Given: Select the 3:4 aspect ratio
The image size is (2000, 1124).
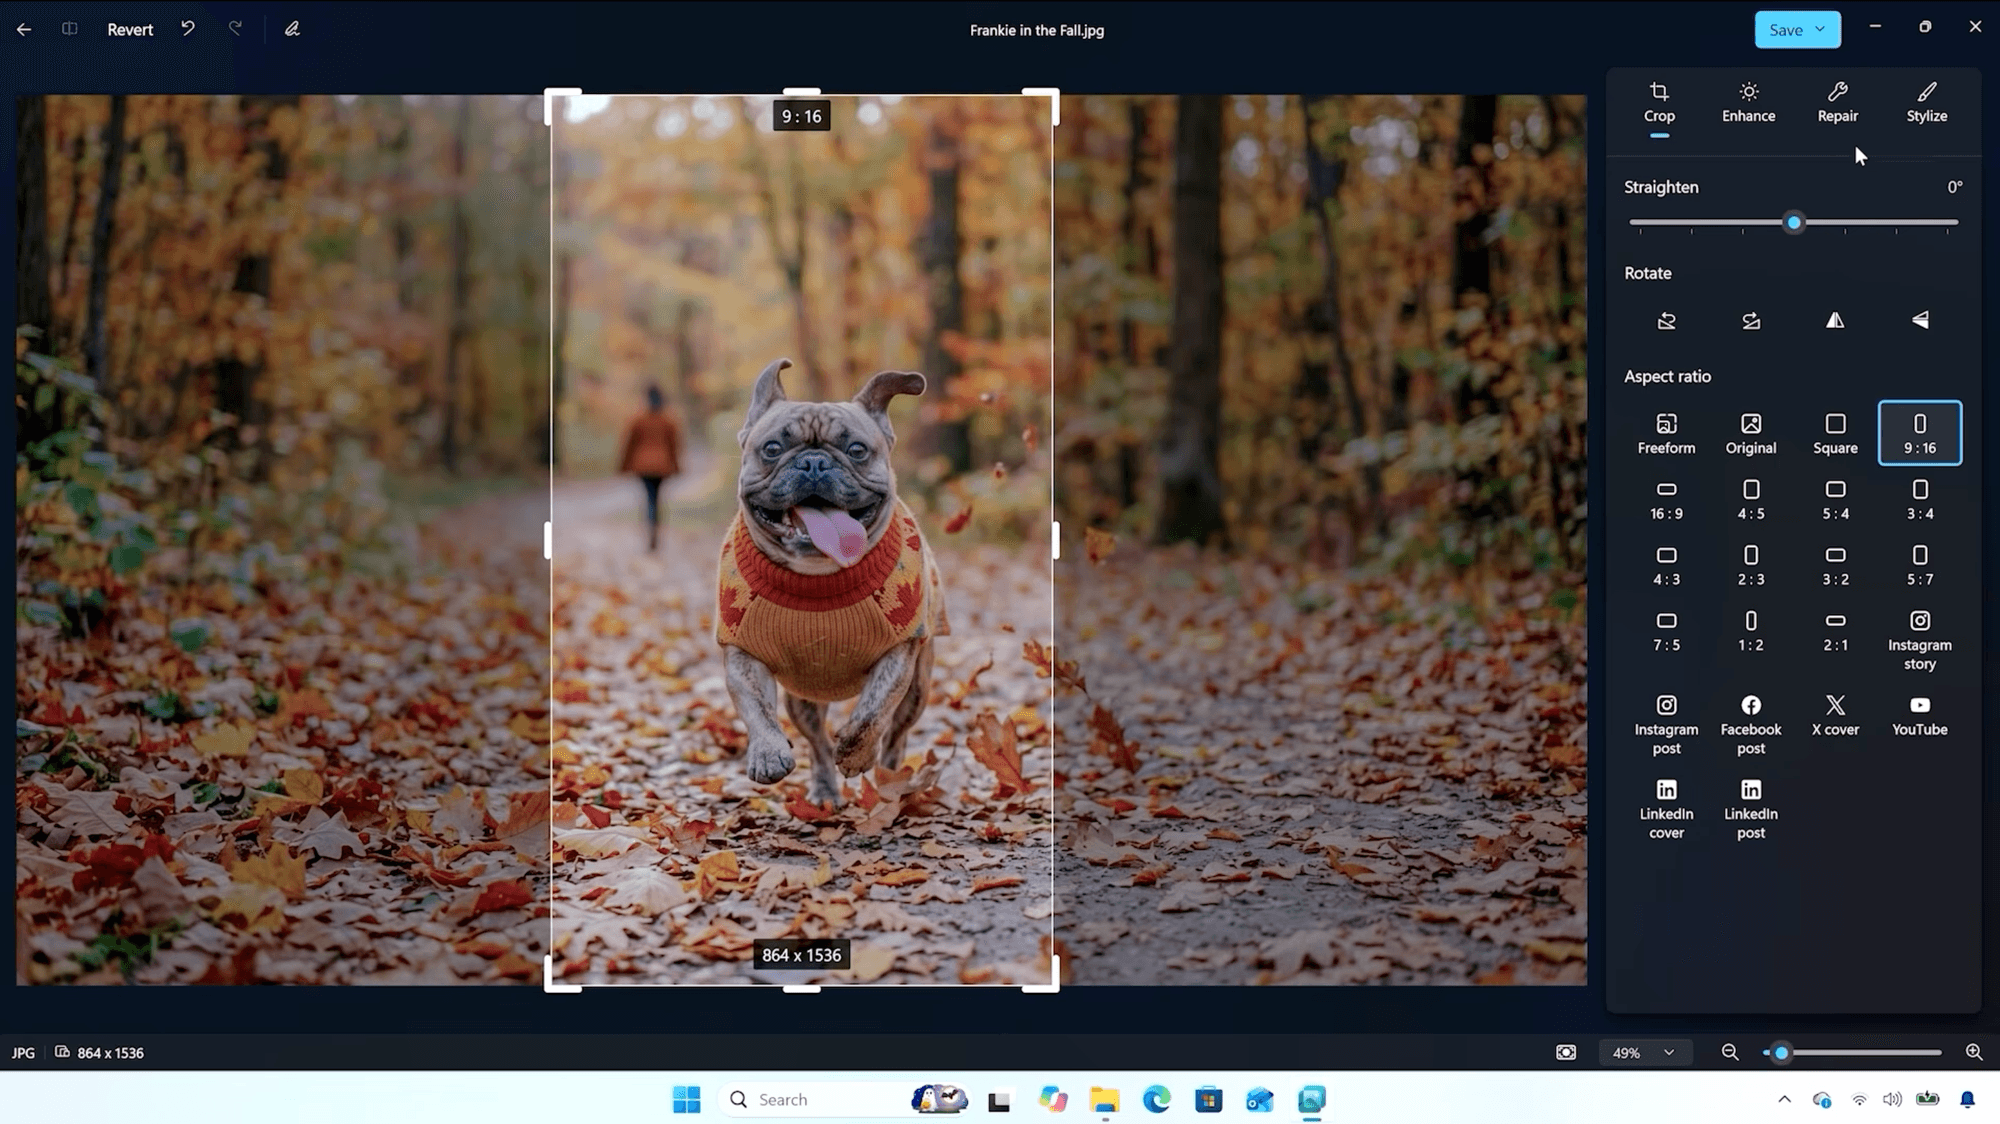Looking at the screenshot, I should tap(1920, 500).
